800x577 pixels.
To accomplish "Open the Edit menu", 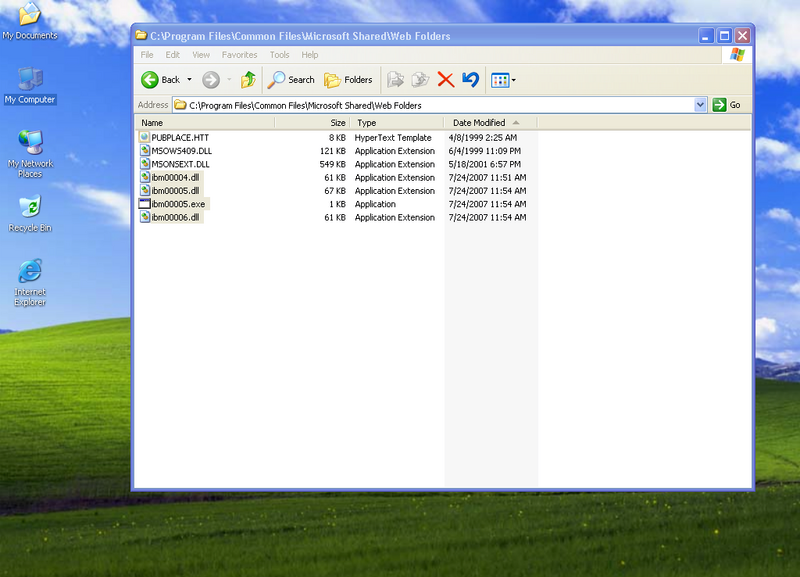I will [172, 55].
